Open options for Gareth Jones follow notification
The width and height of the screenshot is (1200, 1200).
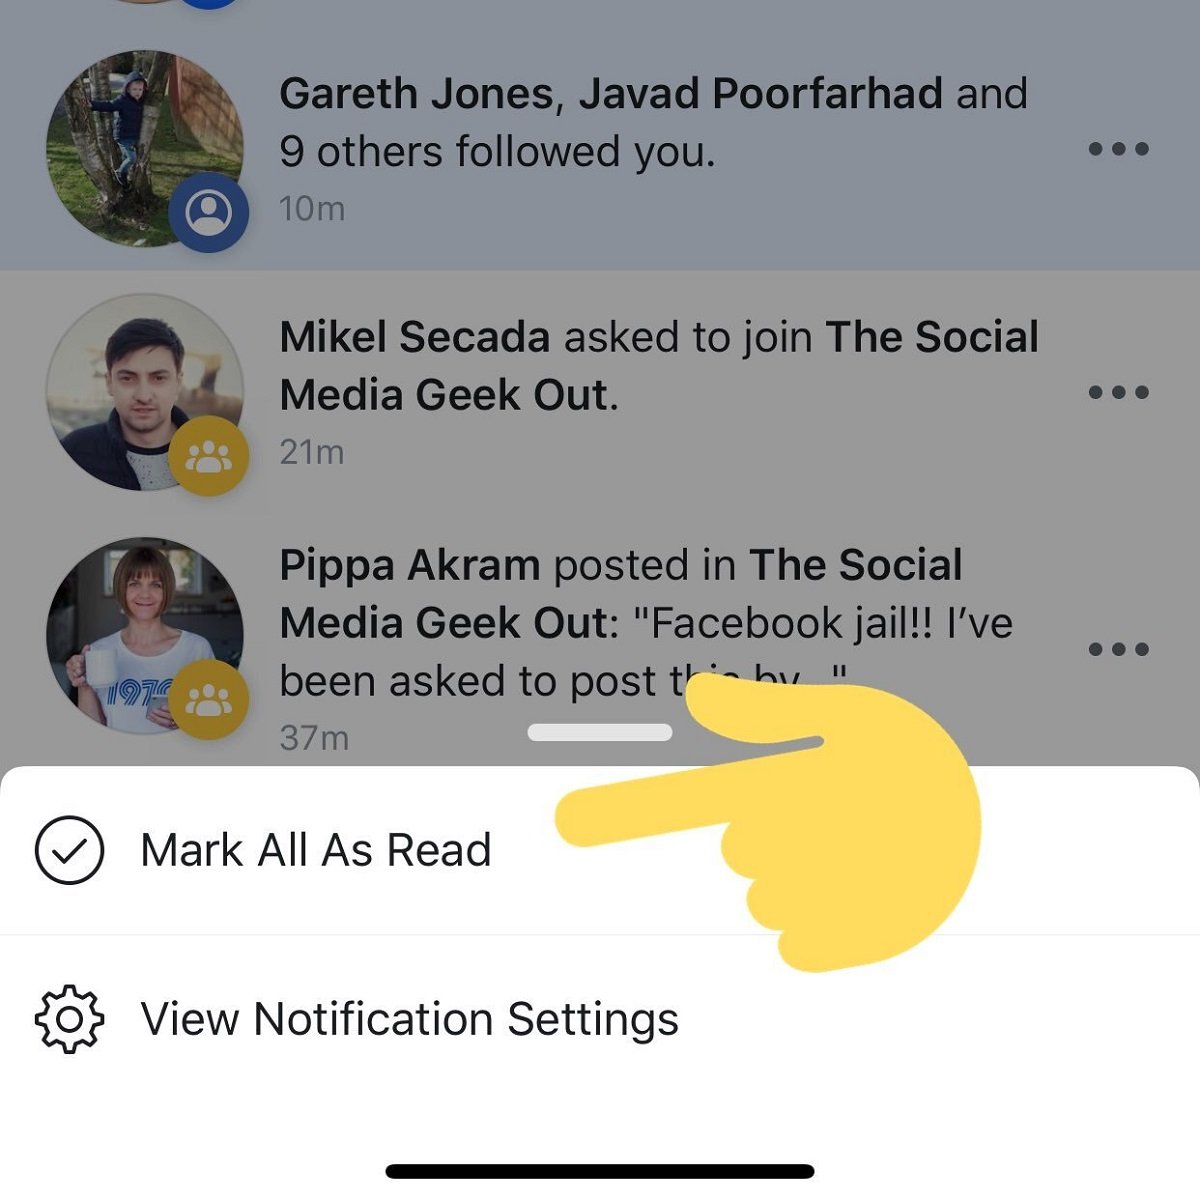(1118, 150)
